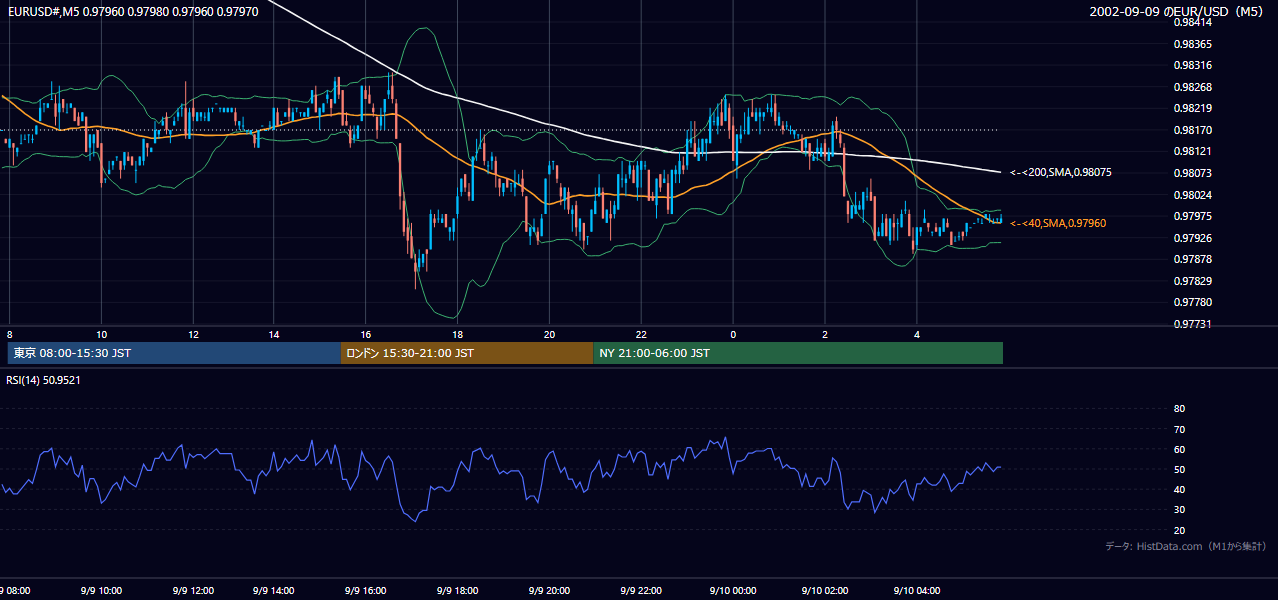This screenshot has width=1278, height=600.
Task: Click hour label 18 under the price chart
Action: point(458,335)
